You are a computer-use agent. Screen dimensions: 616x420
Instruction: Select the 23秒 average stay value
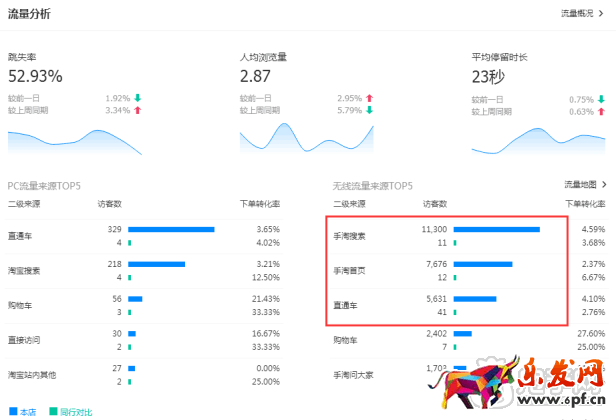[x=488, y=77]
